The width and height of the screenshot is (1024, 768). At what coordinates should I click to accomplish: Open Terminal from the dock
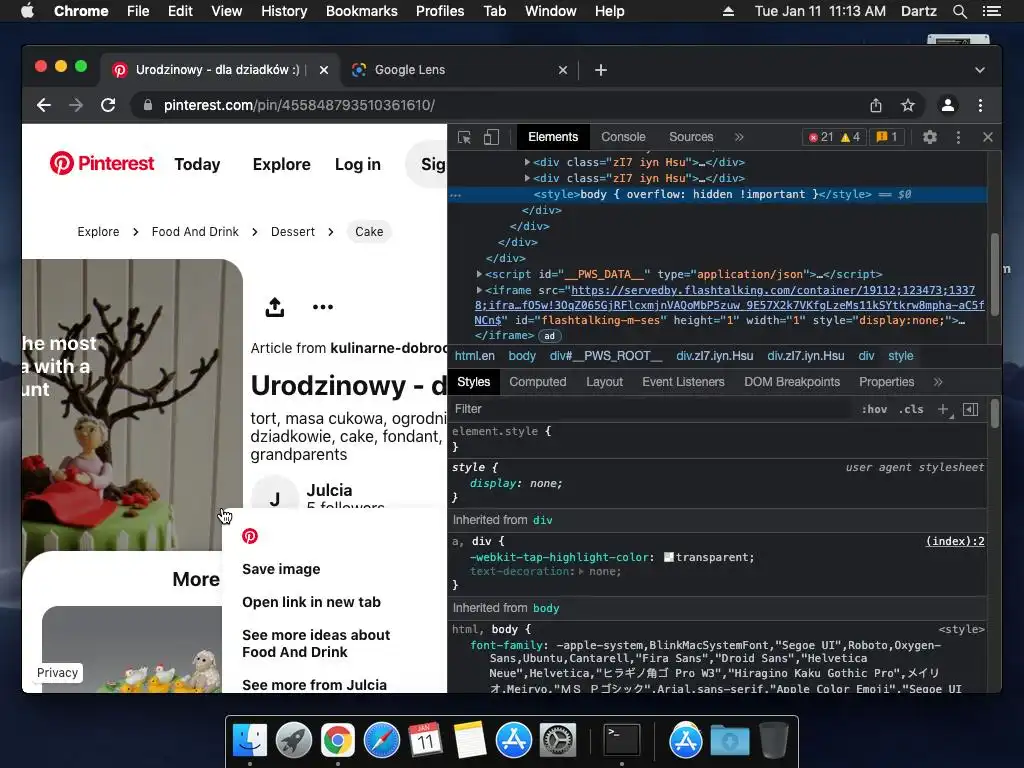tap(622, 741)
